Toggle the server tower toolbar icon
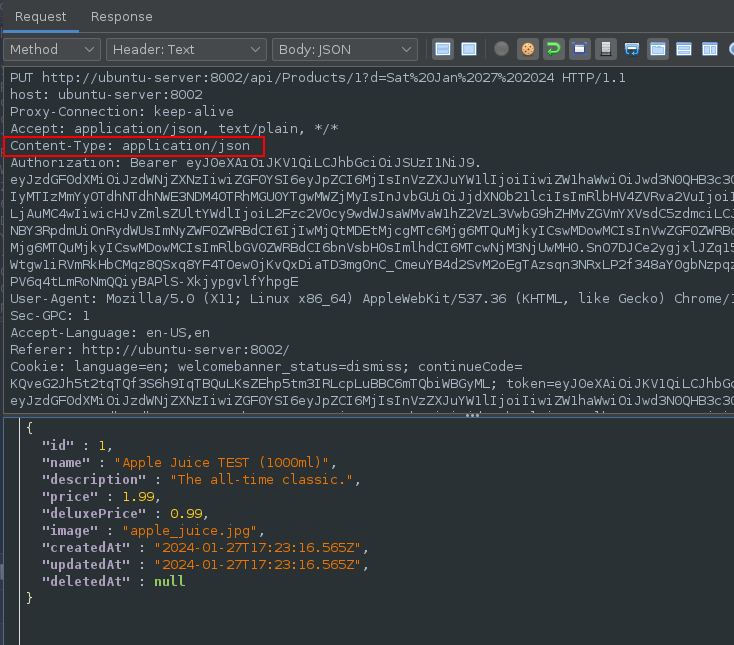This screenshot has width=734, height=645. click(x=606, y=49)
